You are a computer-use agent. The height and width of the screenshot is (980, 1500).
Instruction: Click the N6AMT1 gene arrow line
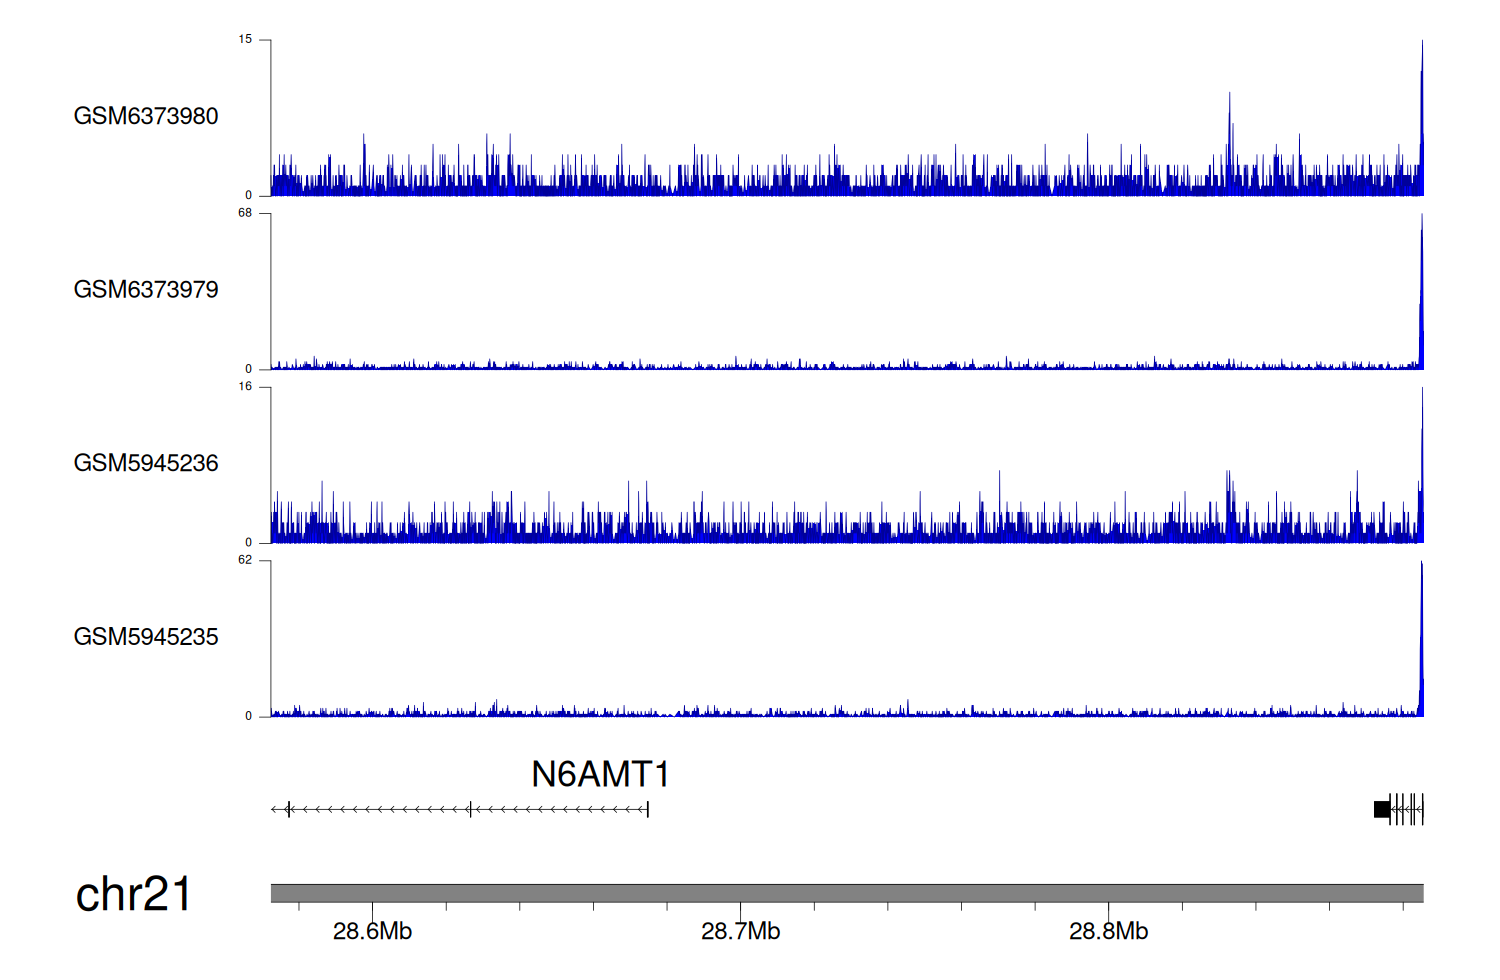pyautogui.click(x=460, y=809)
